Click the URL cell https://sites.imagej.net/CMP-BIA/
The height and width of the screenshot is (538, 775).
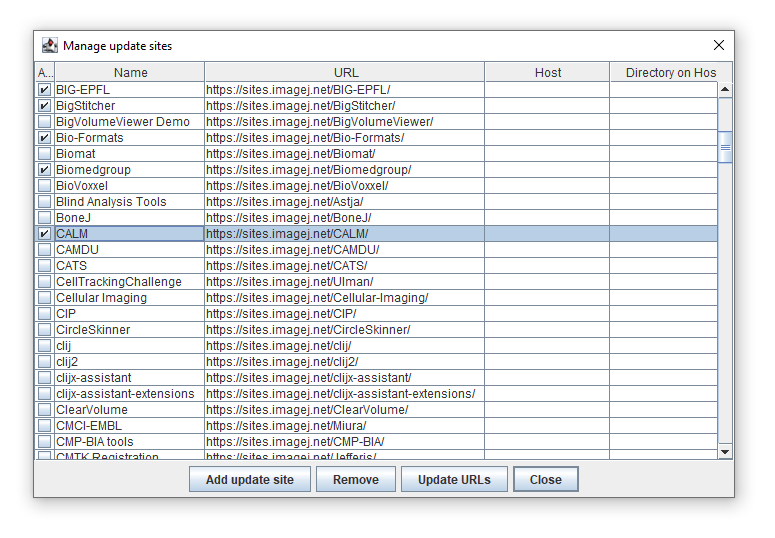coord(344,442)
